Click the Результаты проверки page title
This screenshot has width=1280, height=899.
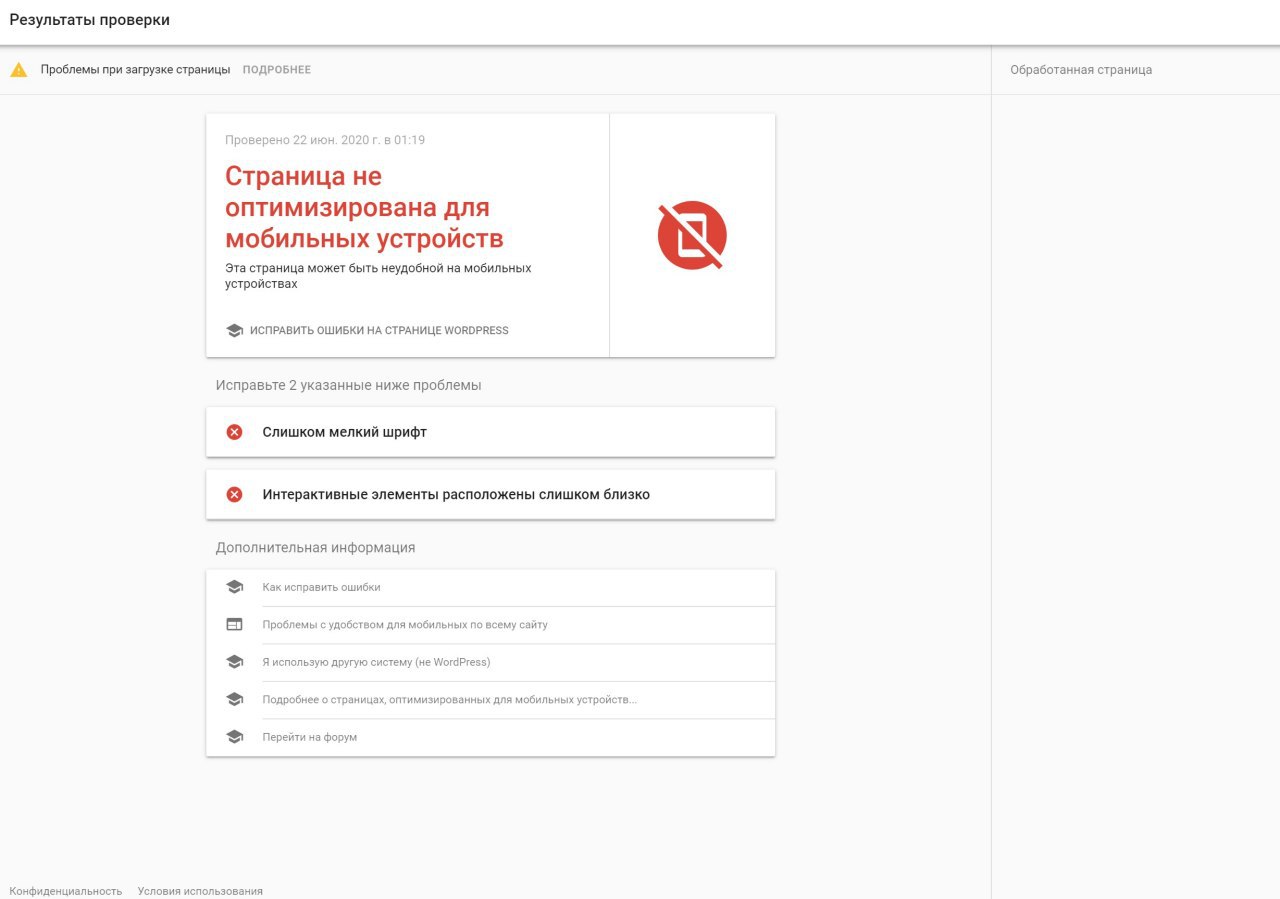pyautogui.click(x=90, y=20)
